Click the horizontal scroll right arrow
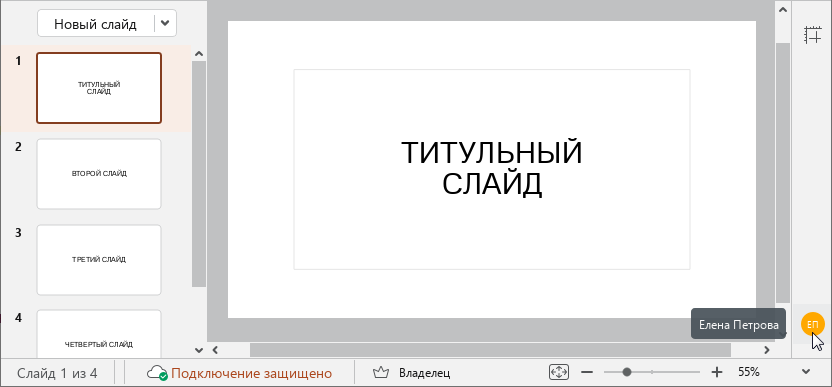Viewport: 832px width, 387px height. (767, 350)
